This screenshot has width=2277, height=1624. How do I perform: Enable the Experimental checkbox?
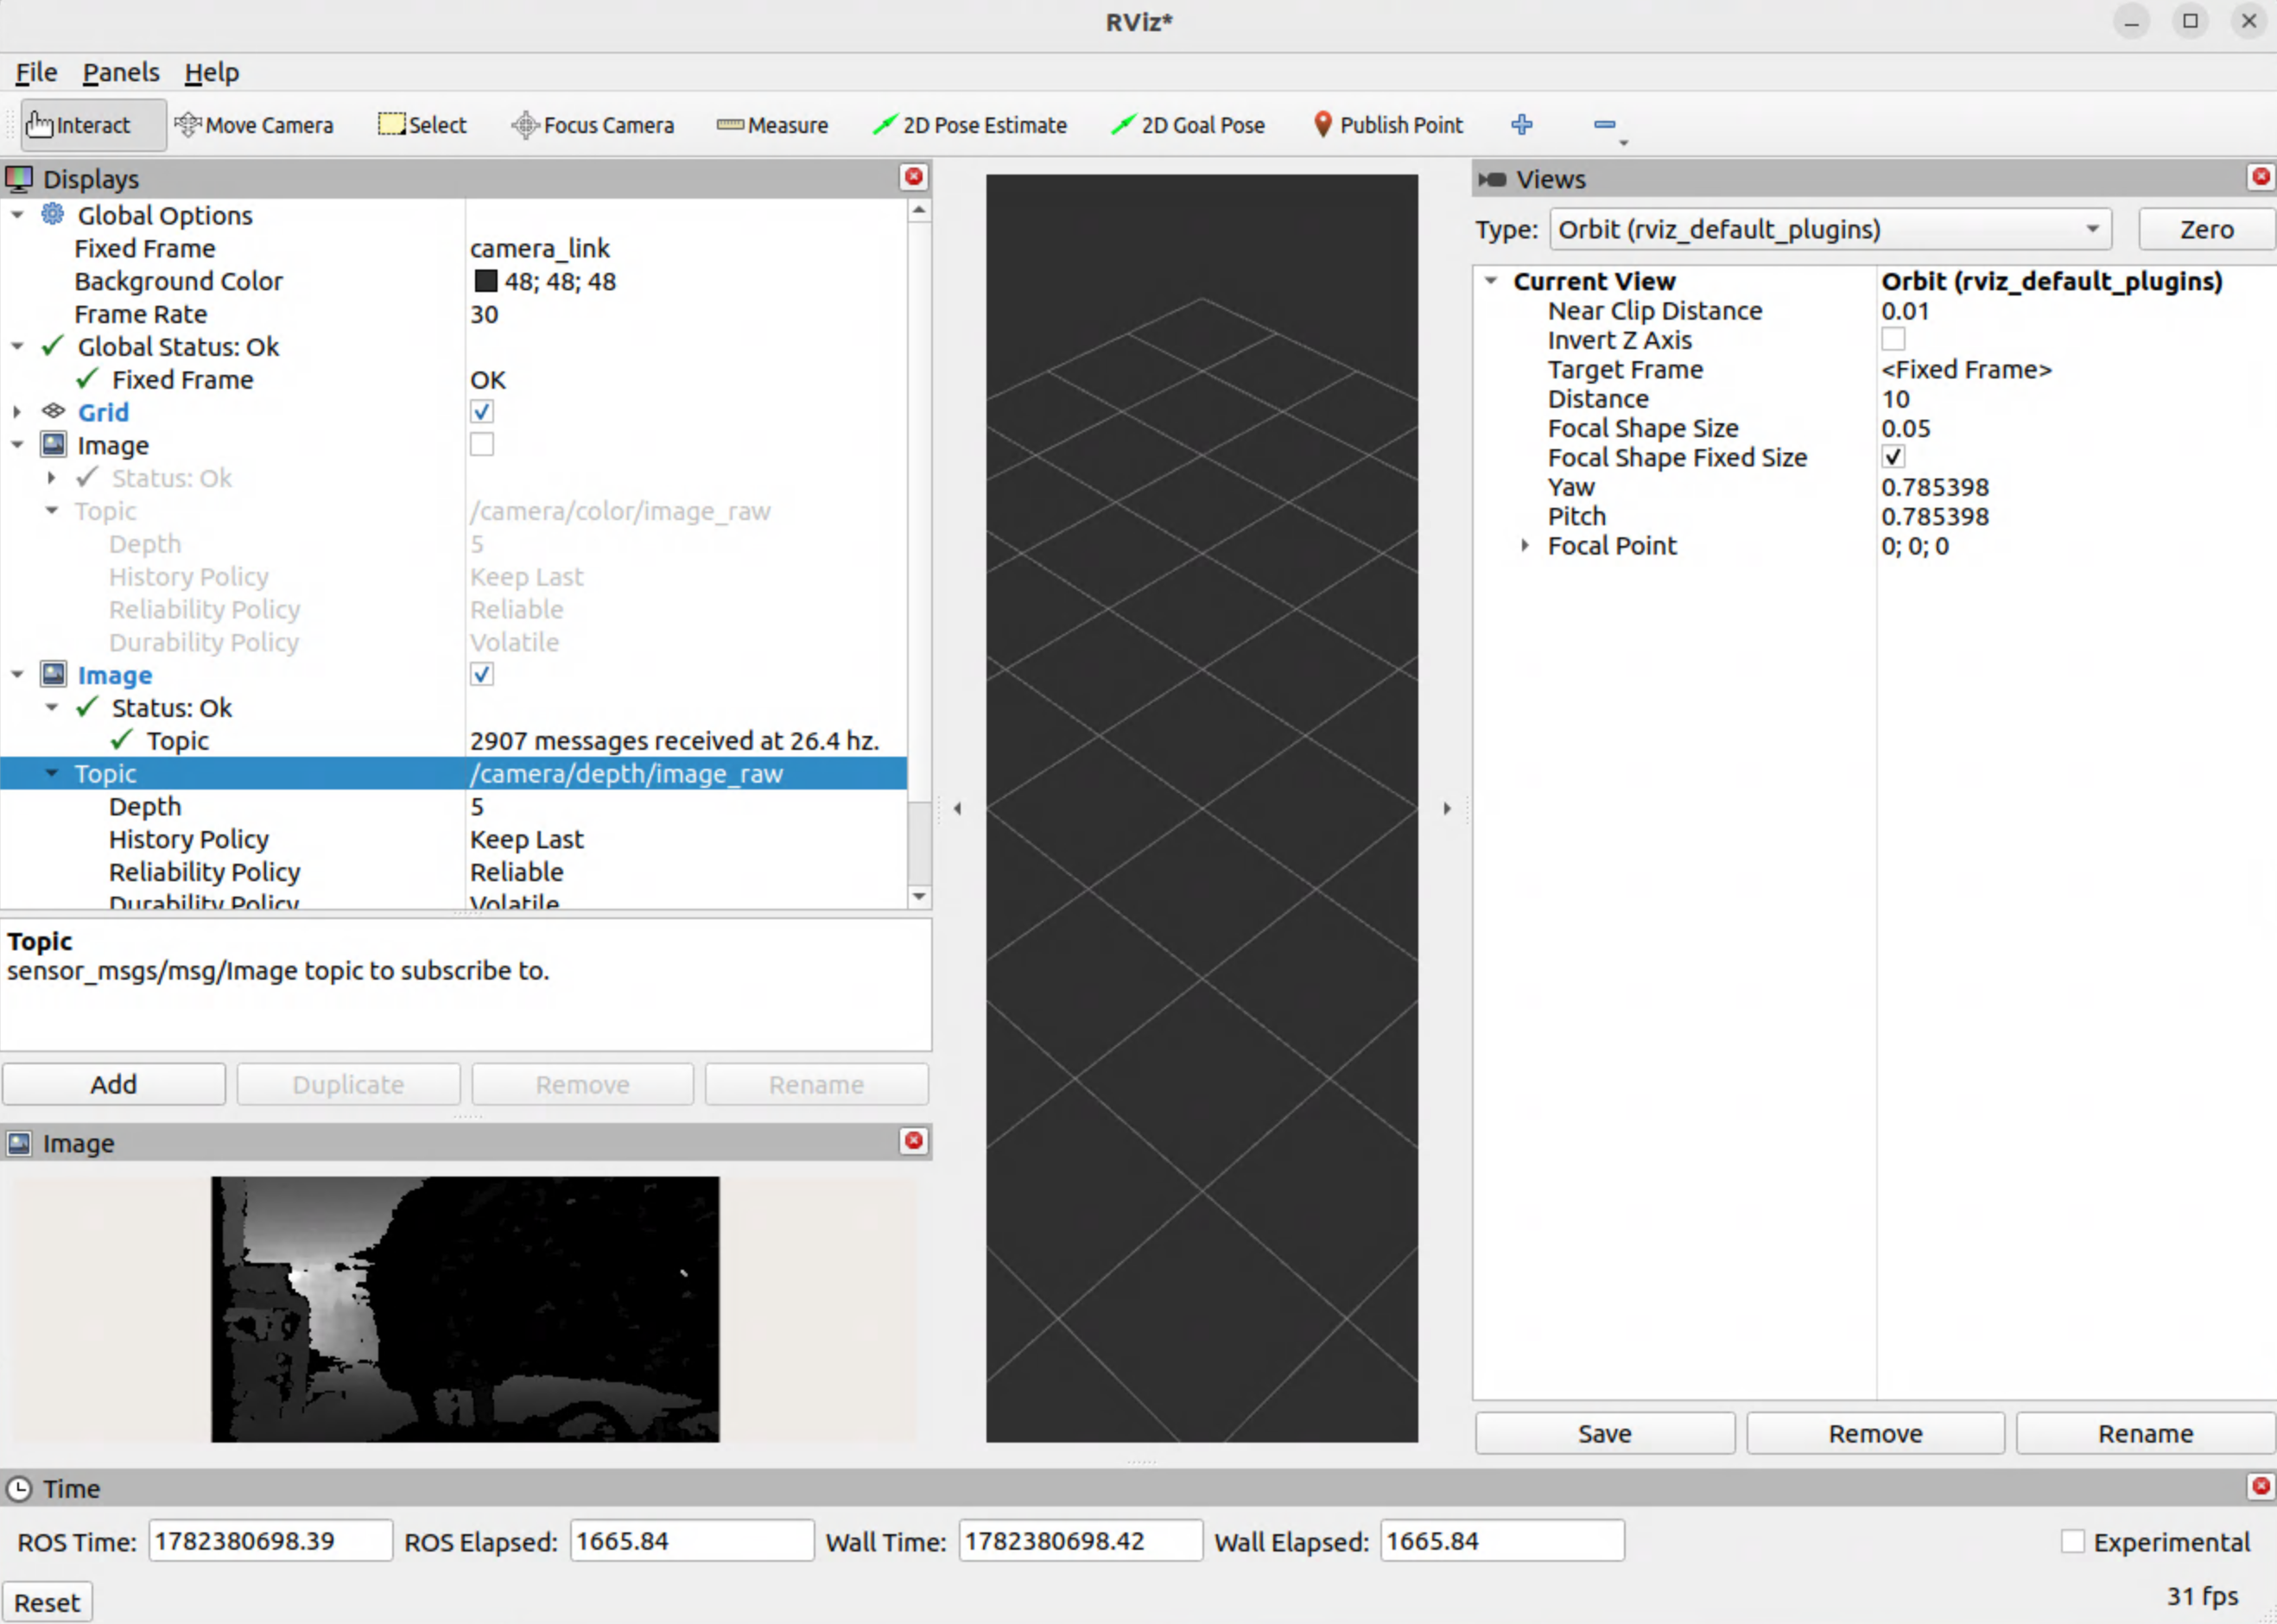[x=2073, y=1541]
